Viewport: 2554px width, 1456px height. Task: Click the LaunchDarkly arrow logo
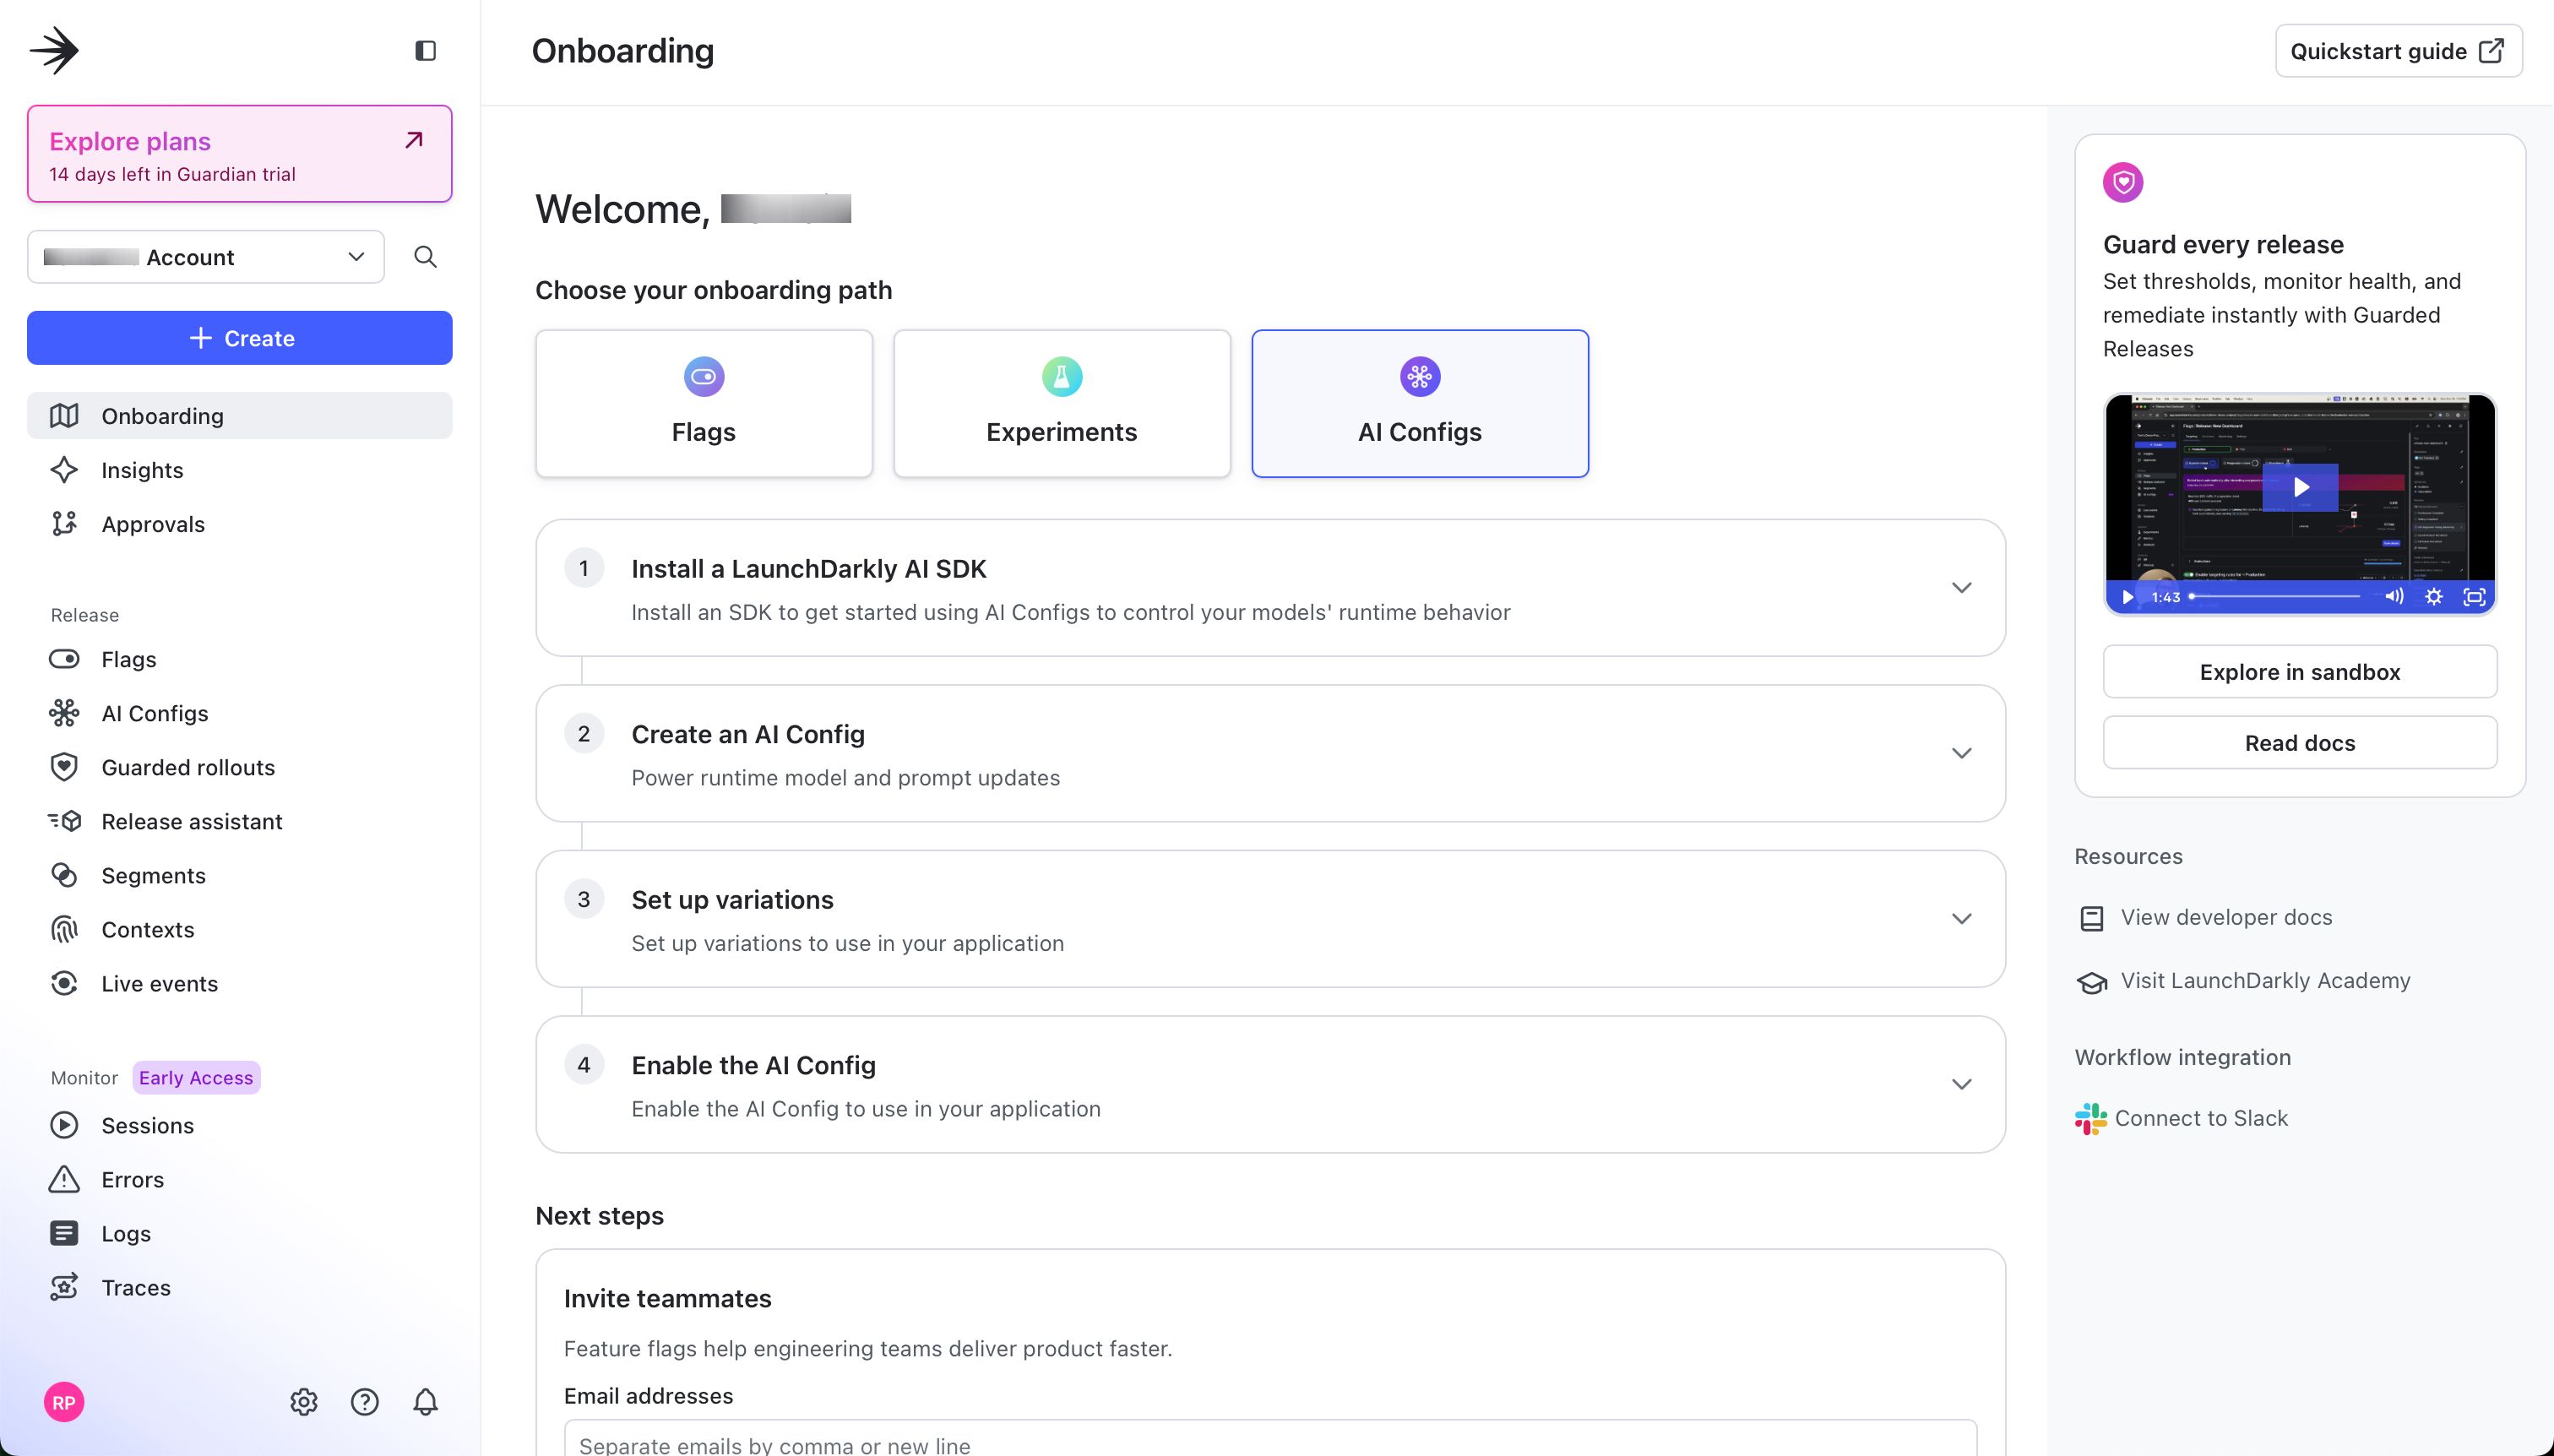tap(54, 50)
